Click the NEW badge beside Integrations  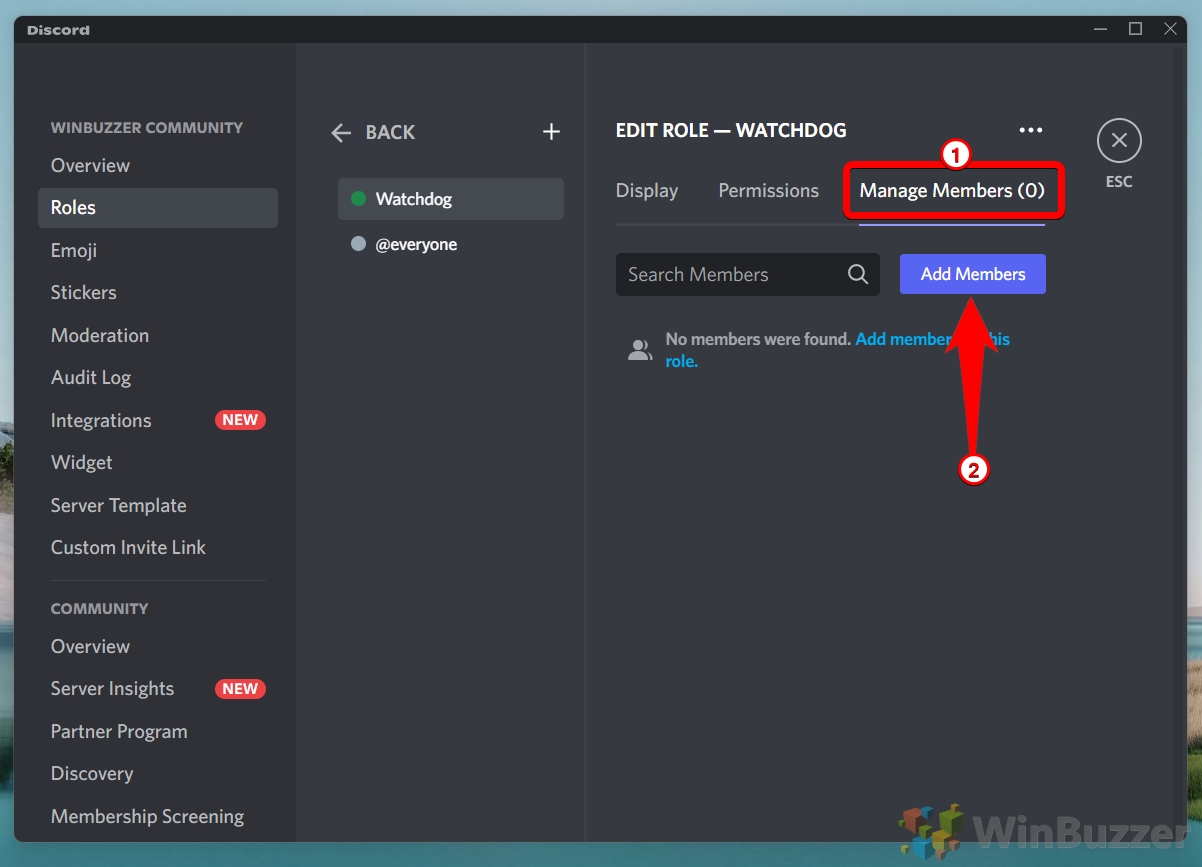(x=240, y=420)
